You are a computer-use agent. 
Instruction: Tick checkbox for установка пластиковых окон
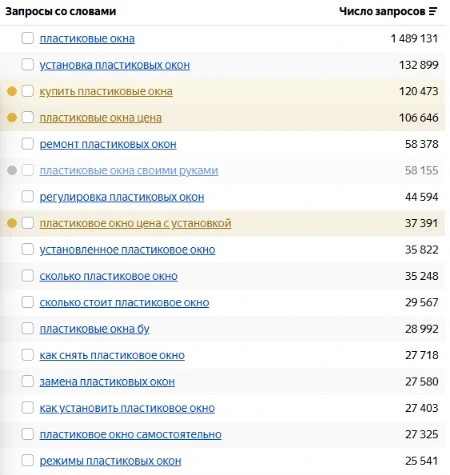tap(28, 64)
